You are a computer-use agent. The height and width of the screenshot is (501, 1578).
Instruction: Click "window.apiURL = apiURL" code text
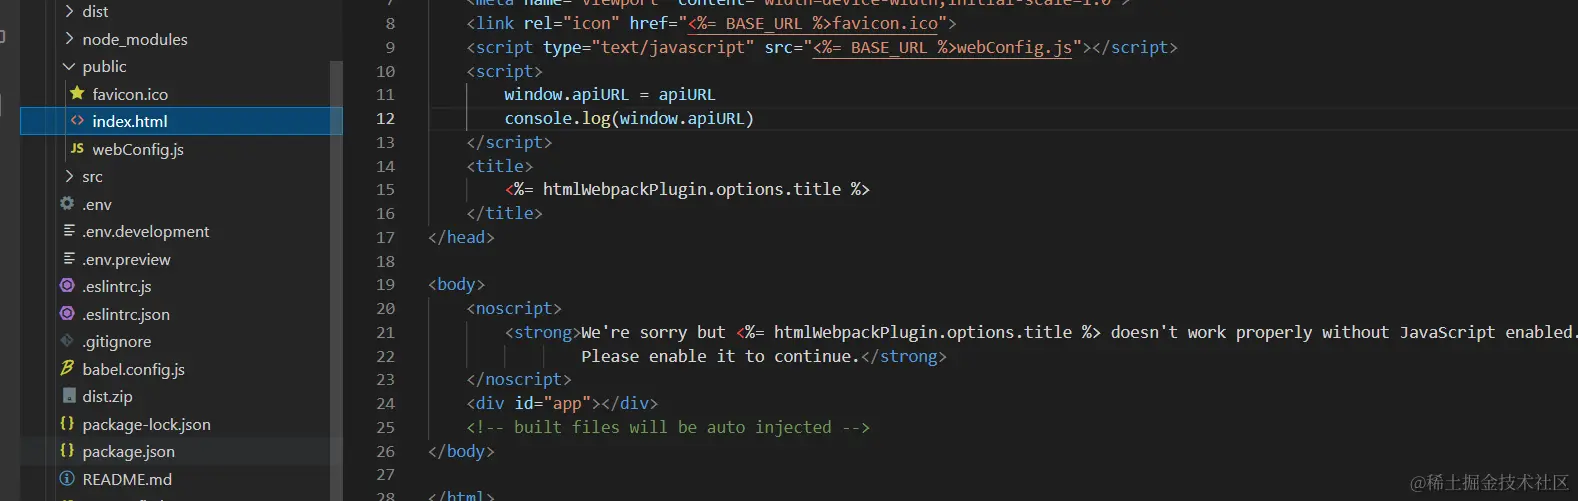click(x=610, y=94)
